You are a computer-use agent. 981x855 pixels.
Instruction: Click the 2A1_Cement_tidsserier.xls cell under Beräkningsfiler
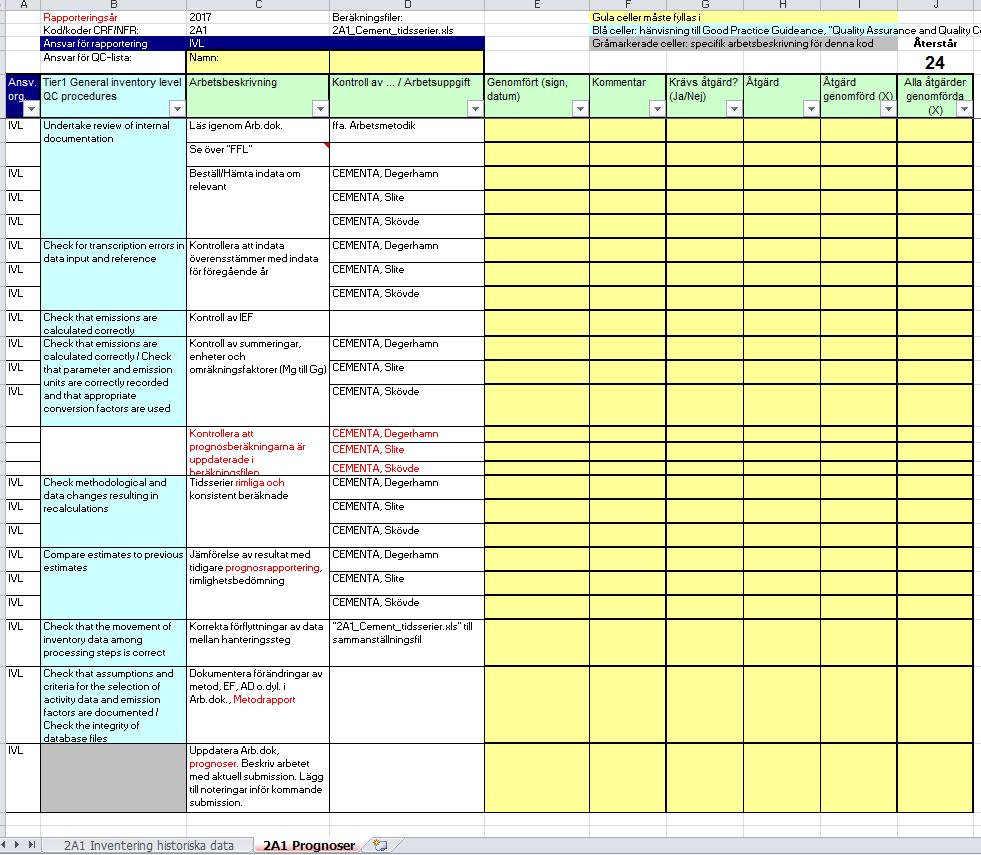point(407,30)
